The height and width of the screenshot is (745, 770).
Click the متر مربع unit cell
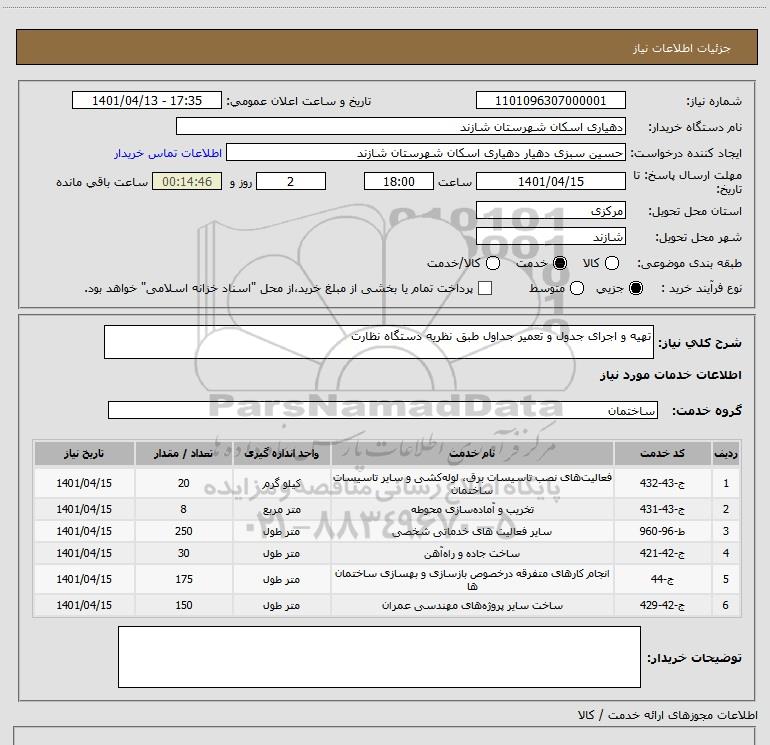[x=281, y=509]
